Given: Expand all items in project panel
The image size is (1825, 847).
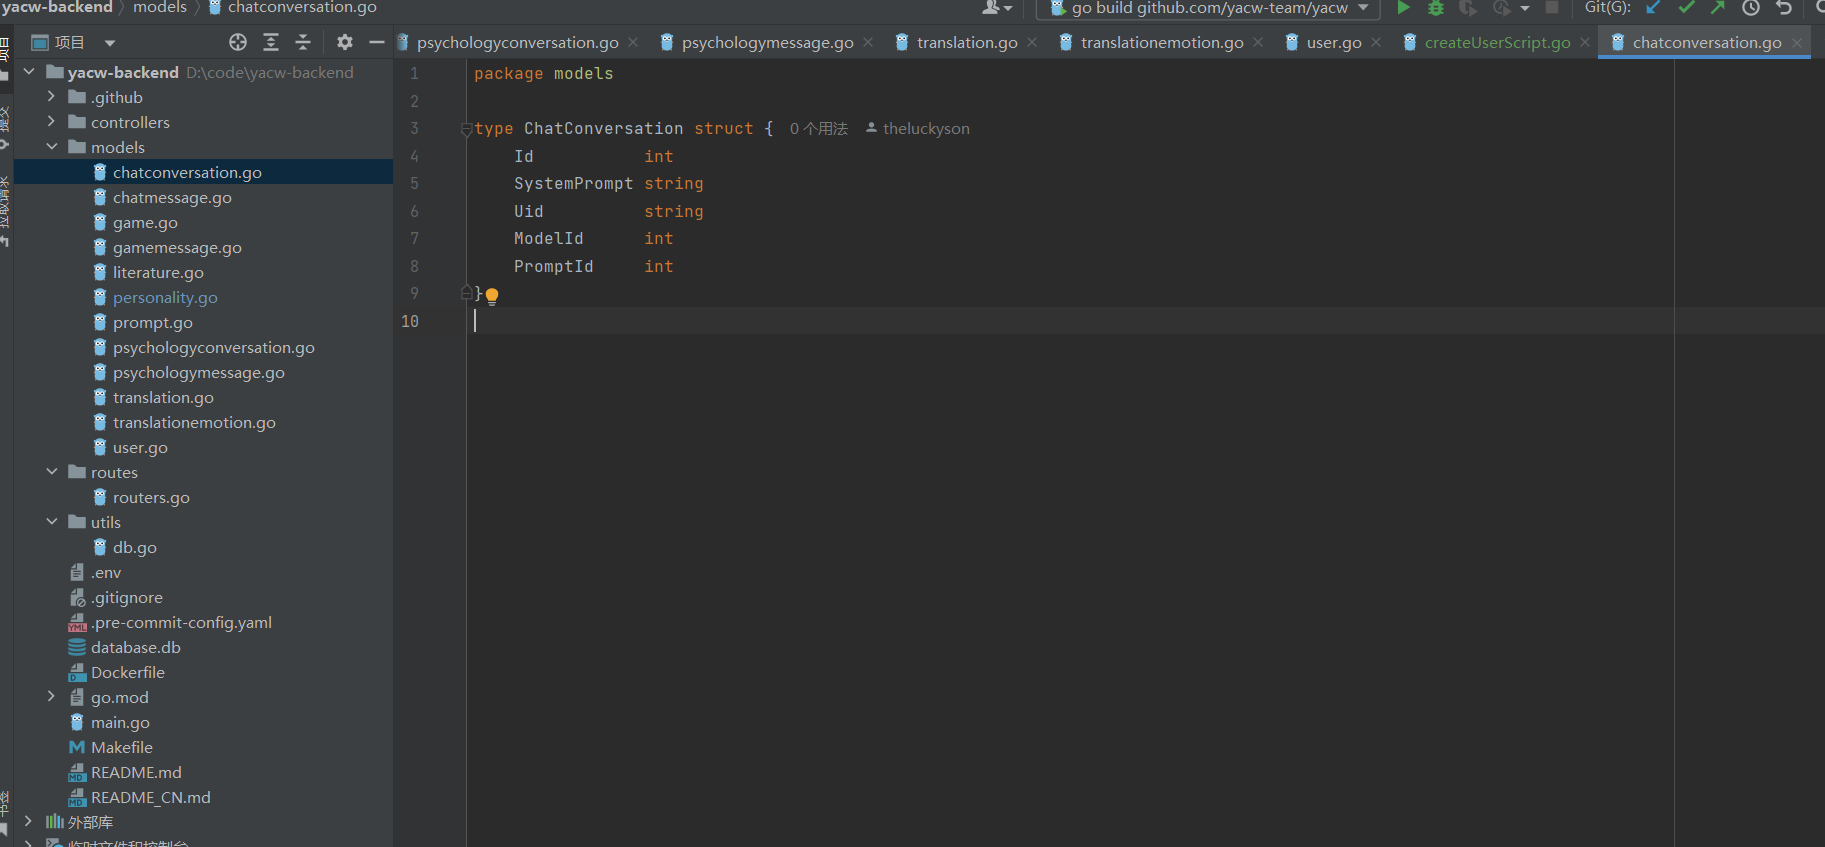Looking at the screenshot, I should point(271,42).
